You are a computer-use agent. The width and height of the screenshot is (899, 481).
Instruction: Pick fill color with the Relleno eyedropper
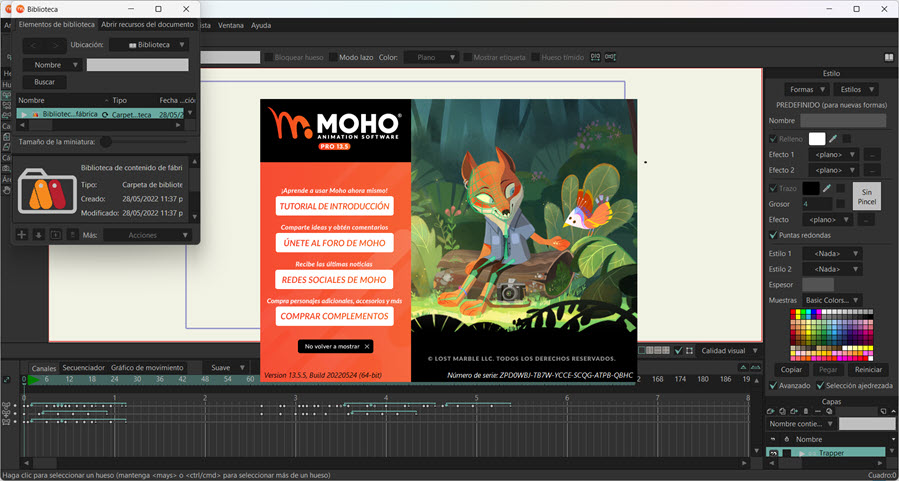pos(833,139)
